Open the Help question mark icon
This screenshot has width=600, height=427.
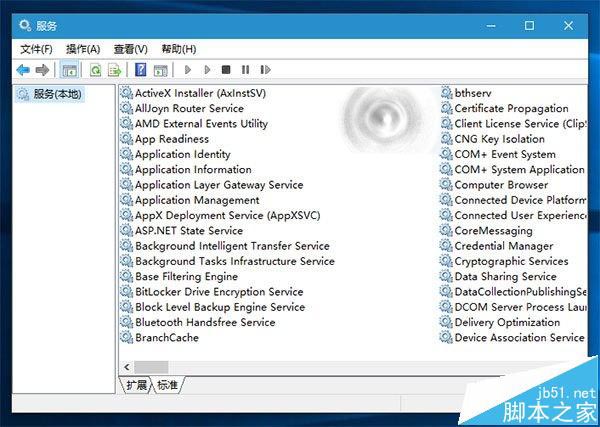141,70
